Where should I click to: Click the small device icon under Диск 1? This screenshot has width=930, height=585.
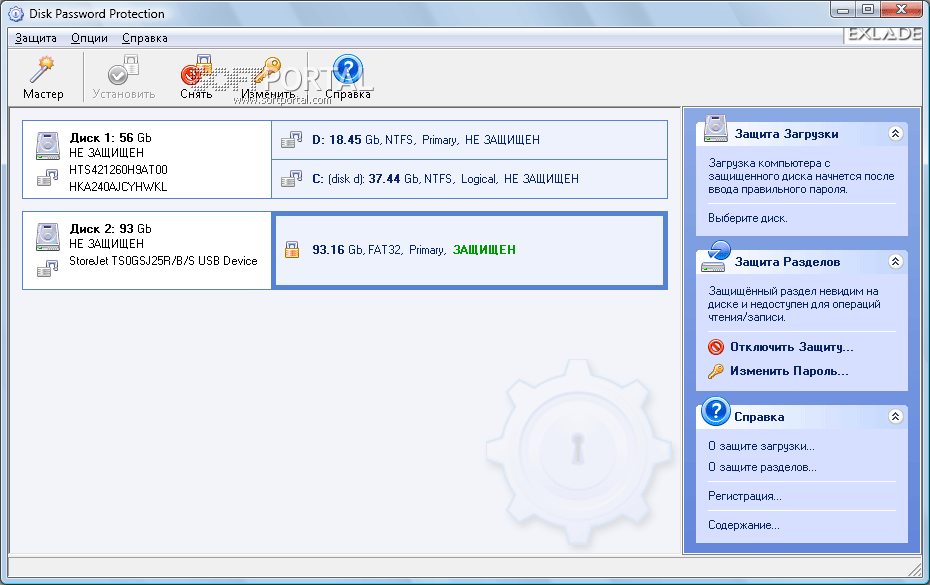47,177
